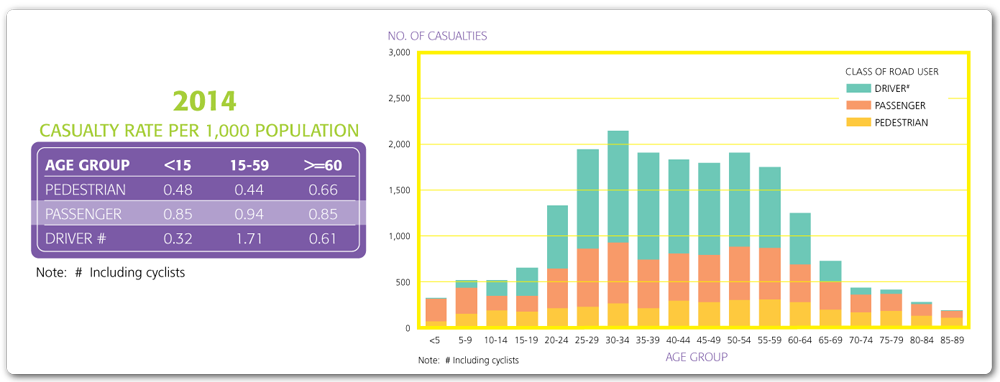Click the NO. OF CASUALTIES axis title

click(x=438, y=36)
